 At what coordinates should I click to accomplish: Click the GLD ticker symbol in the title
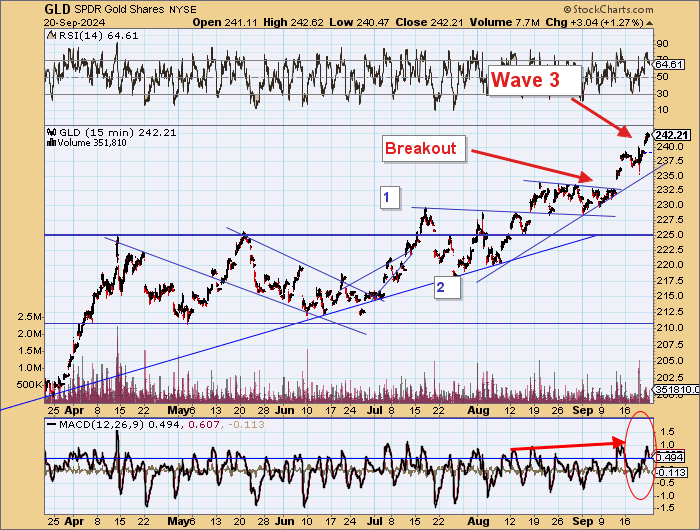coord(58,9)
